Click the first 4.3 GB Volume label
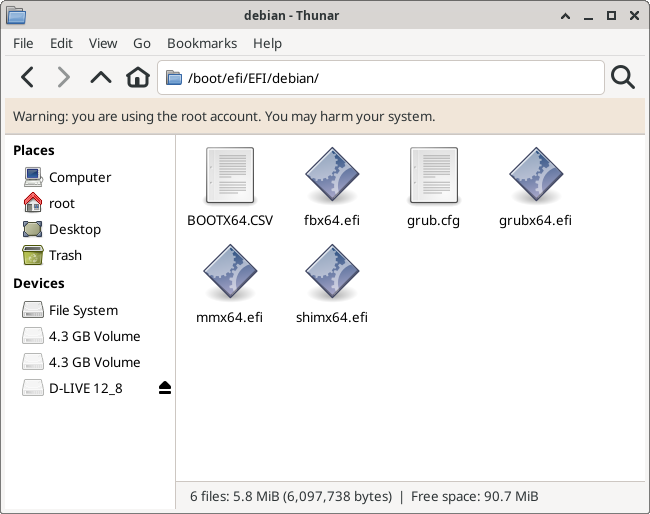 [95, 336]
